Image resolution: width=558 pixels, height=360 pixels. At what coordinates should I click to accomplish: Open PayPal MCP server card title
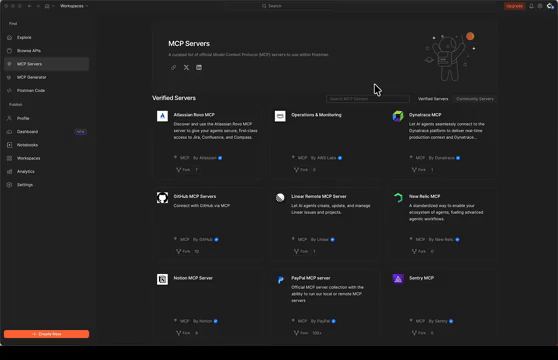311,278
